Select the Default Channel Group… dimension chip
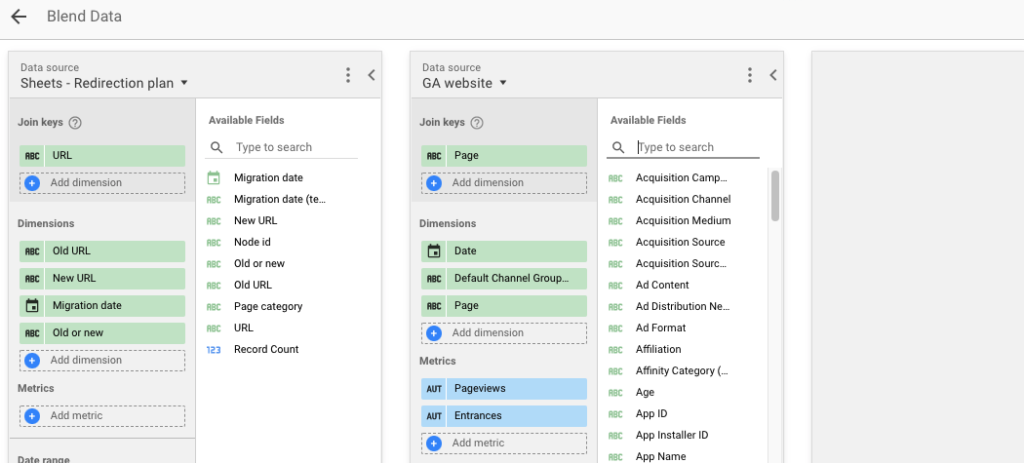This screenshot has width=1024, height=463. coord(504,278)
